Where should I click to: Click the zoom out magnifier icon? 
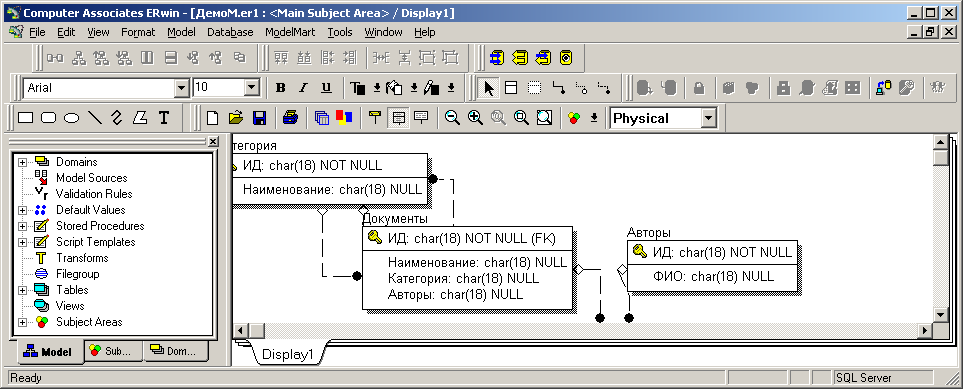pyautogui.click(x=453, y=117)
